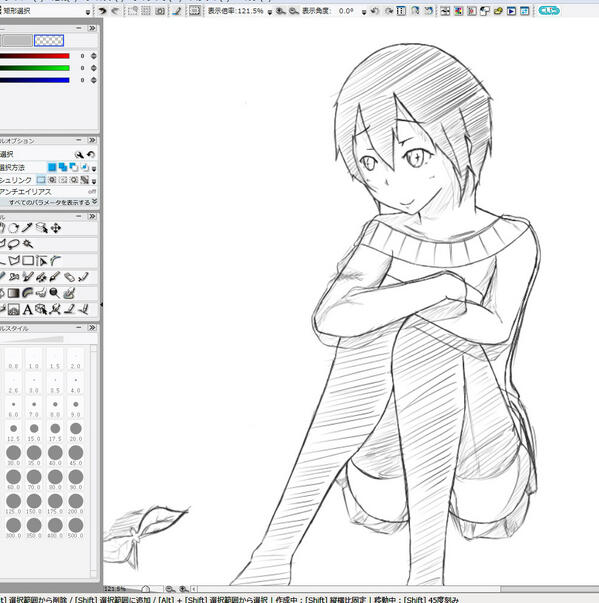Viewport: 599px width, 603px height.
Task: Choose the third shrink mode option
Action: [x=63, y=180]
